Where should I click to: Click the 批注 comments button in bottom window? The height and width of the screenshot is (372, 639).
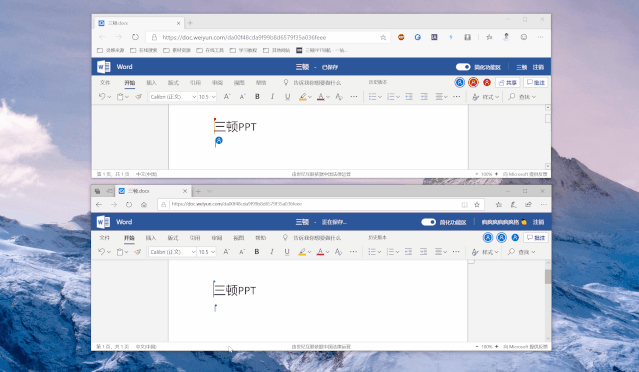point(536,238)
